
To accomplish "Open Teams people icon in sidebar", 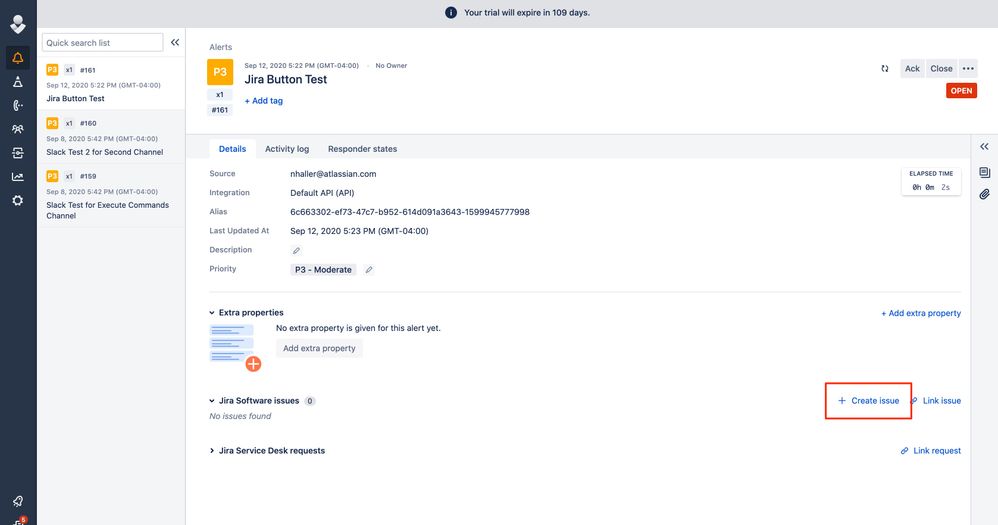I will pos(18,129).
